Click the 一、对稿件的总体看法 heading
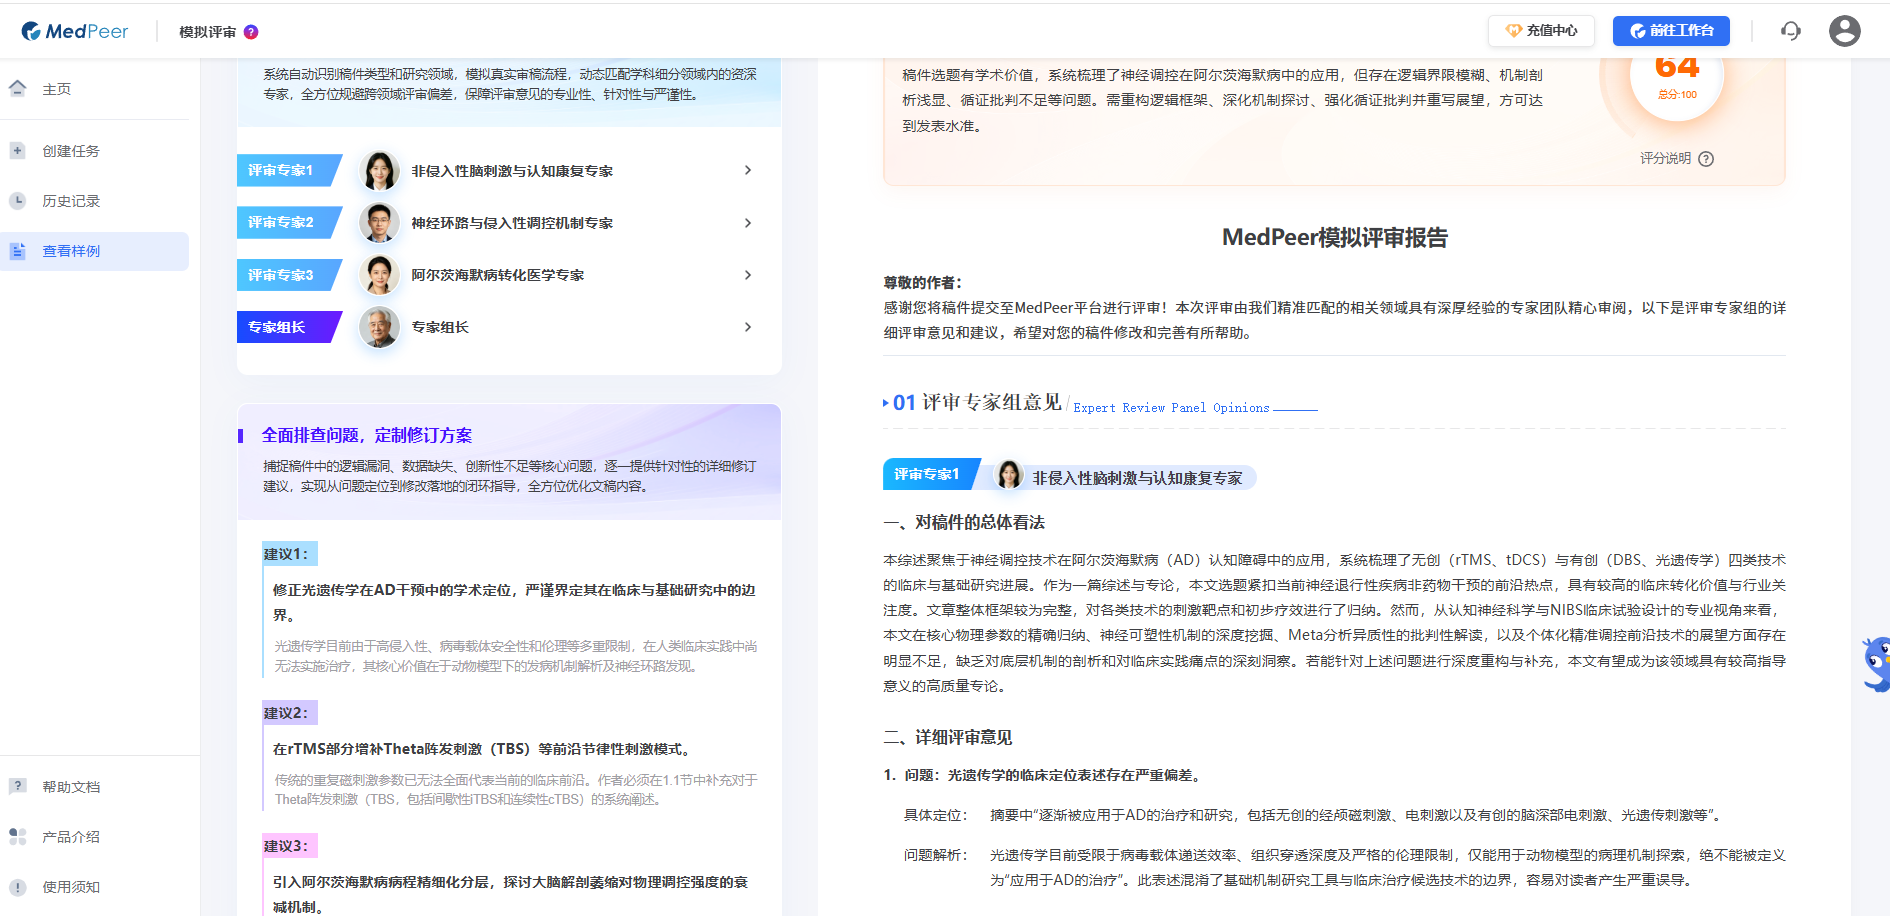This screenshot has width=1890, height=916. click(964, 523)
